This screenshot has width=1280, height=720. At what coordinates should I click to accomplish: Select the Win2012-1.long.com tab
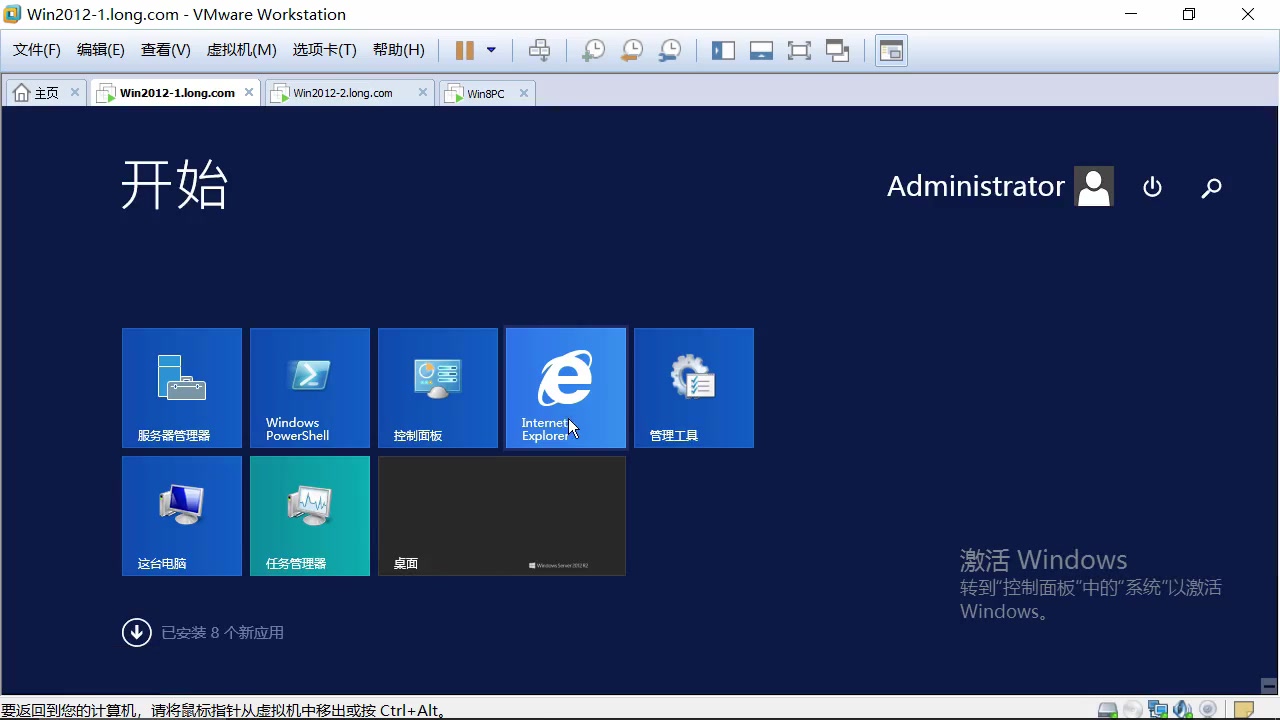pyautogui.click(x=176, y=93)
